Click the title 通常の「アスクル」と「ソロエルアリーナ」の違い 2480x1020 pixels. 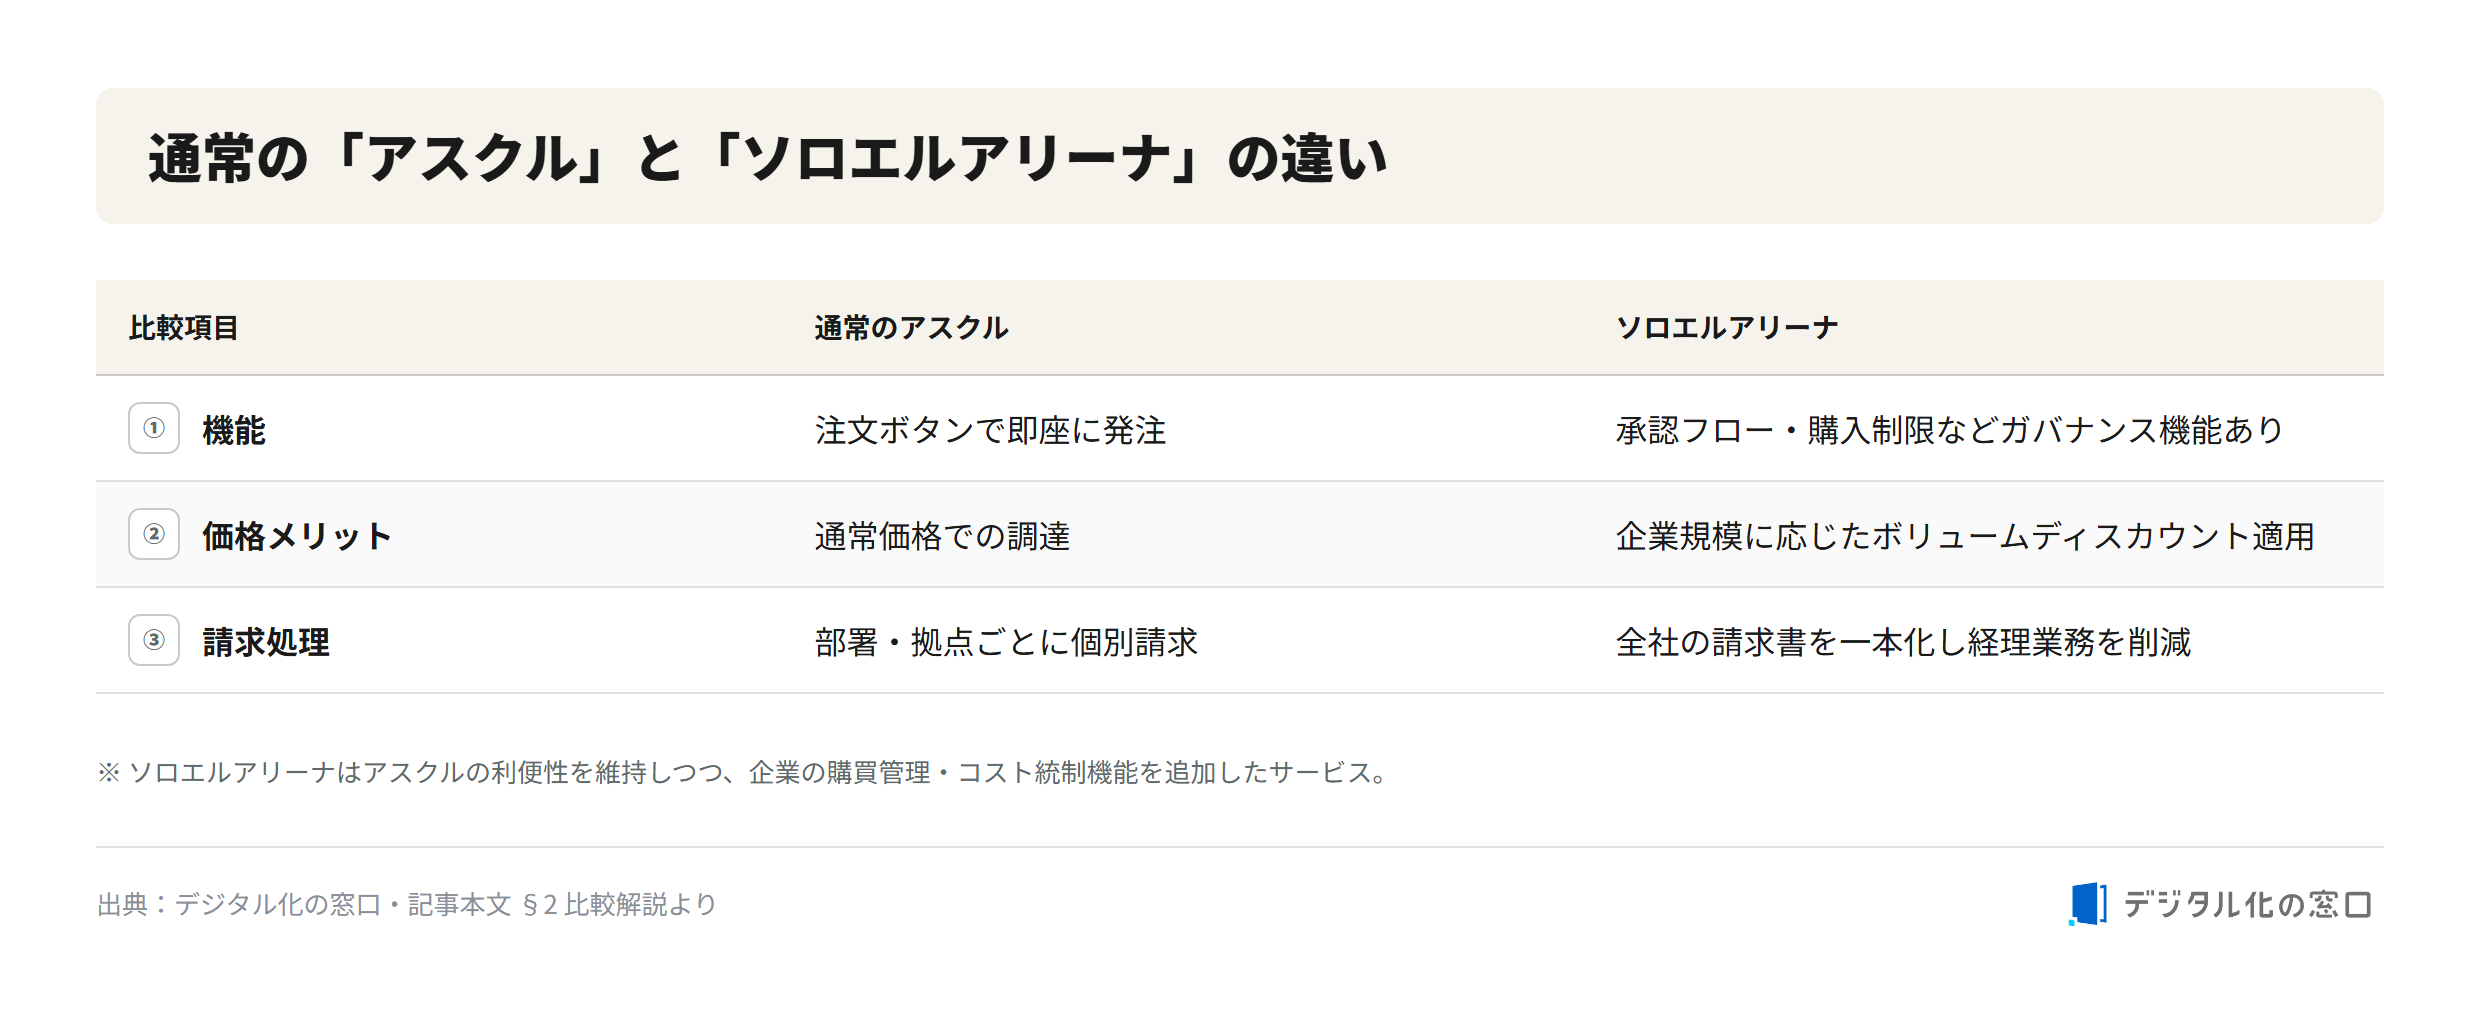[x=768, y=158]
